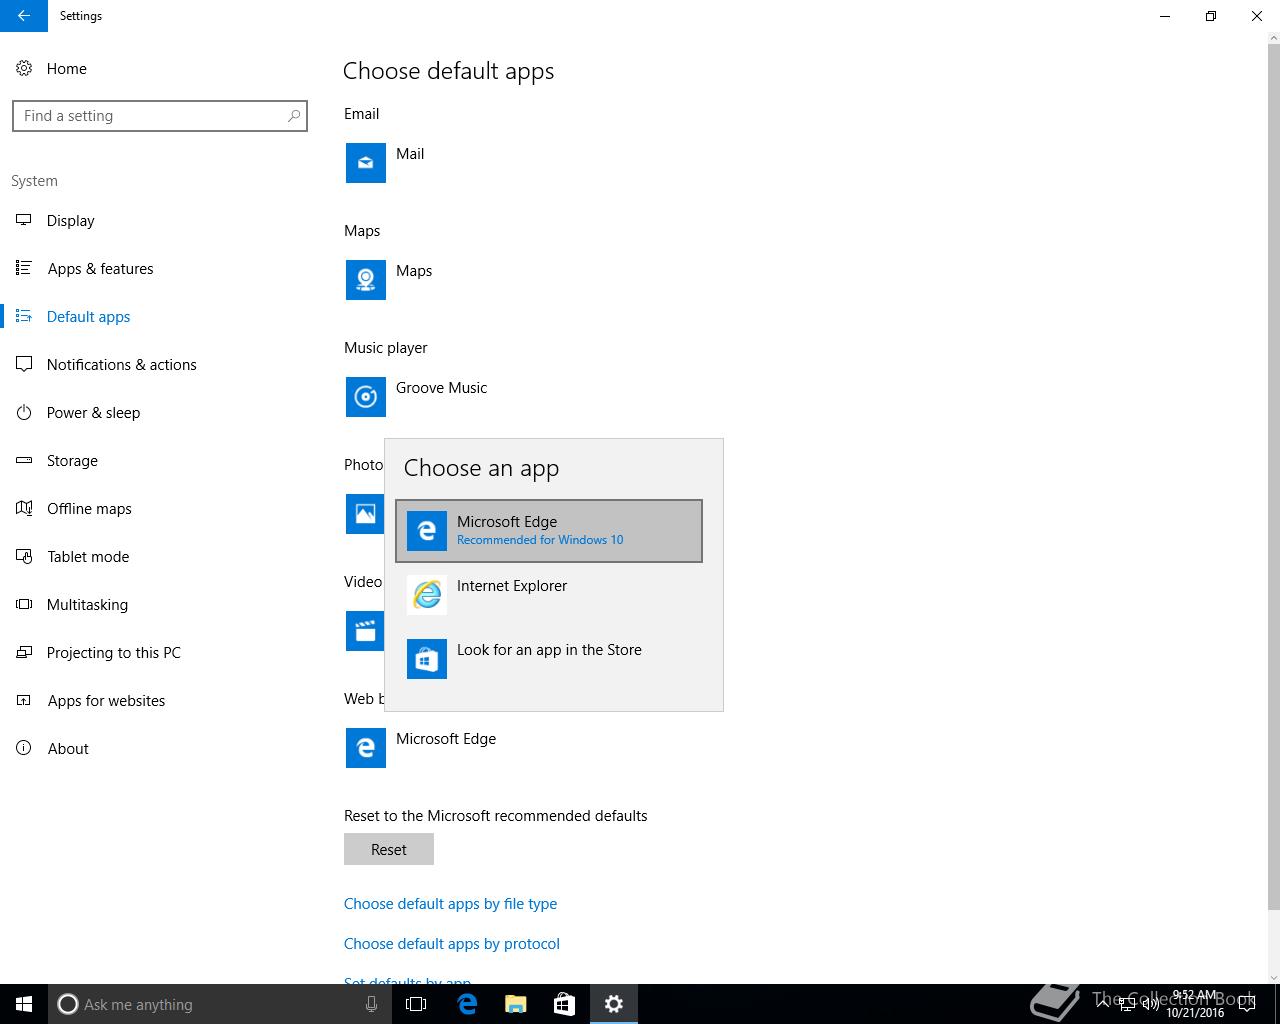
Task: Click the About info icon
Action: tap(24, 748)
